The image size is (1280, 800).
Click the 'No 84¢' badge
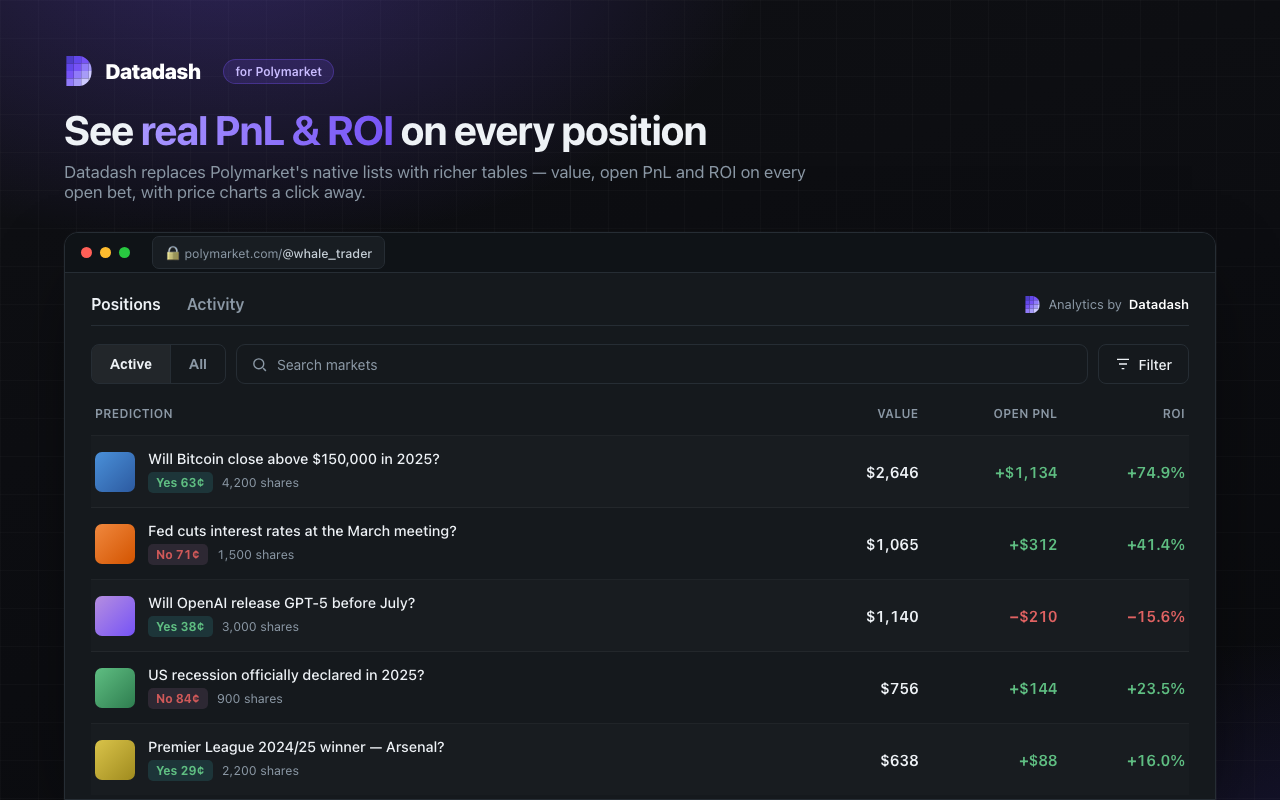coord(178,698)
